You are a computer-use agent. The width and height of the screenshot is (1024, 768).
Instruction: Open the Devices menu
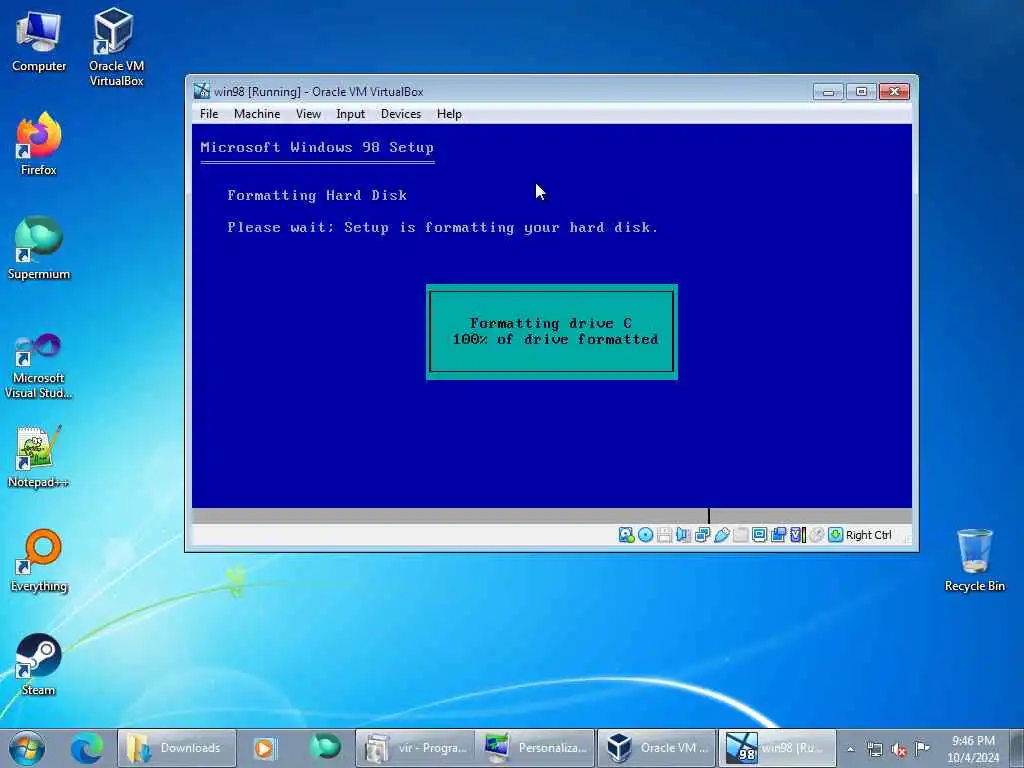[401, 114]
